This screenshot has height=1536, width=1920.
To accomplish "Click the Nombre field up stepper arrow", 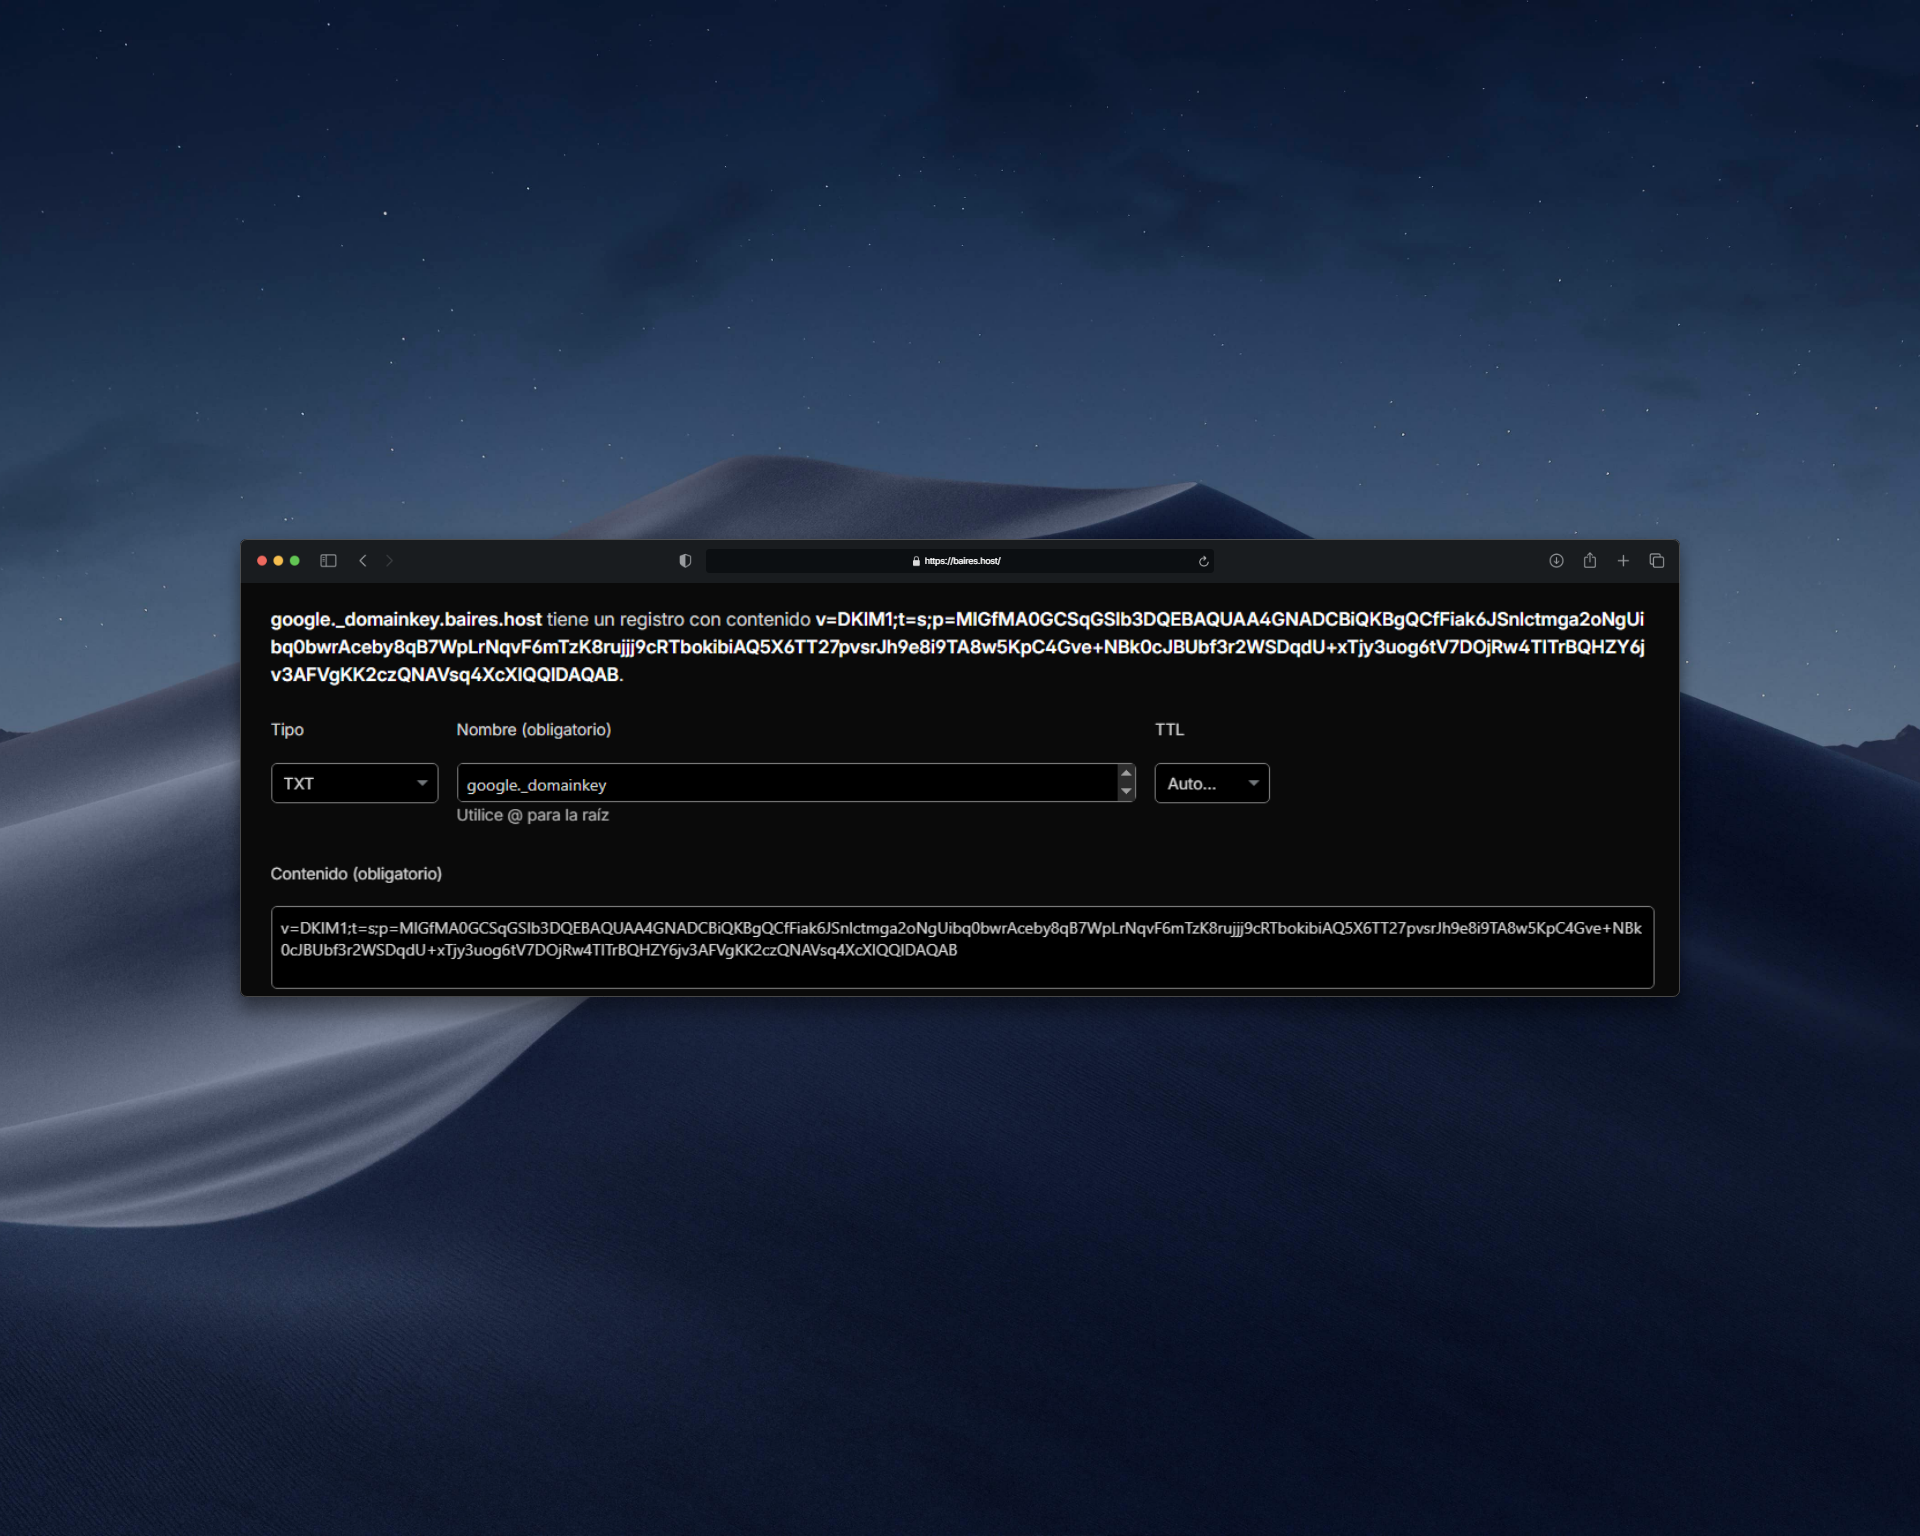I will [x=1126, y=773].
